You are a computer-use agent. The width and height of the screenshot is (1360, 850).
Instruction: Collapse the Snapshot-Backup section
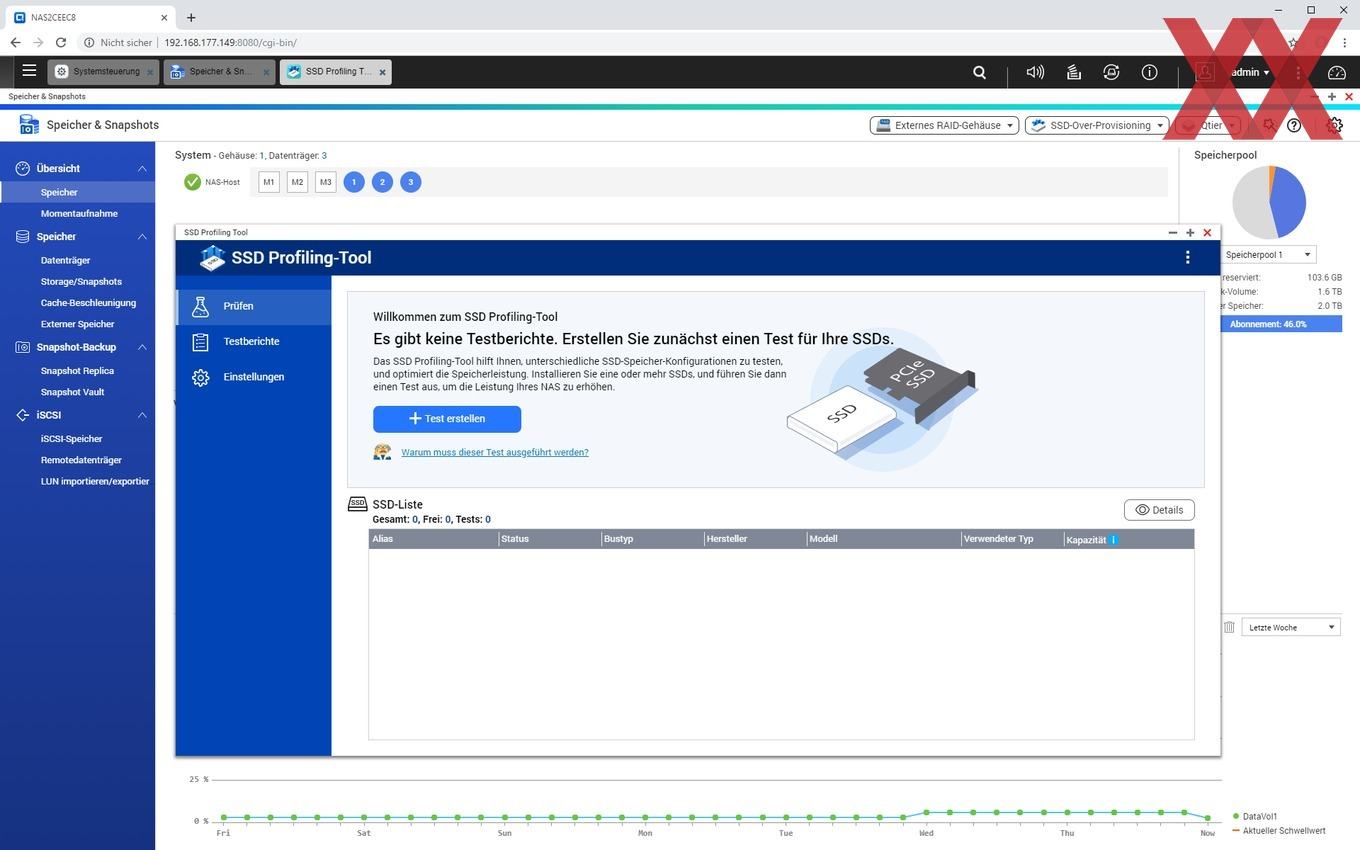click(x=142, y=347)
